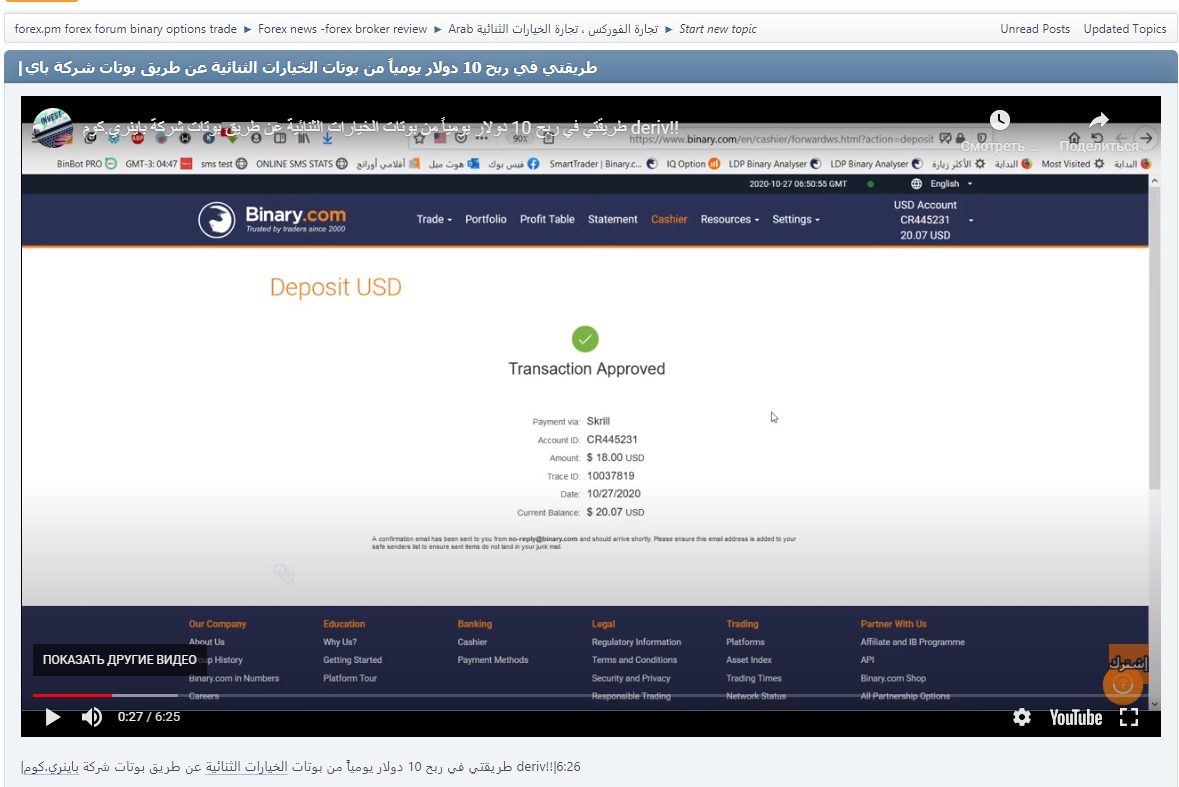Viewport: 1179px width, 787px height.
Task: Select Cashier in the Binary.com navbar
Action: 668,219
